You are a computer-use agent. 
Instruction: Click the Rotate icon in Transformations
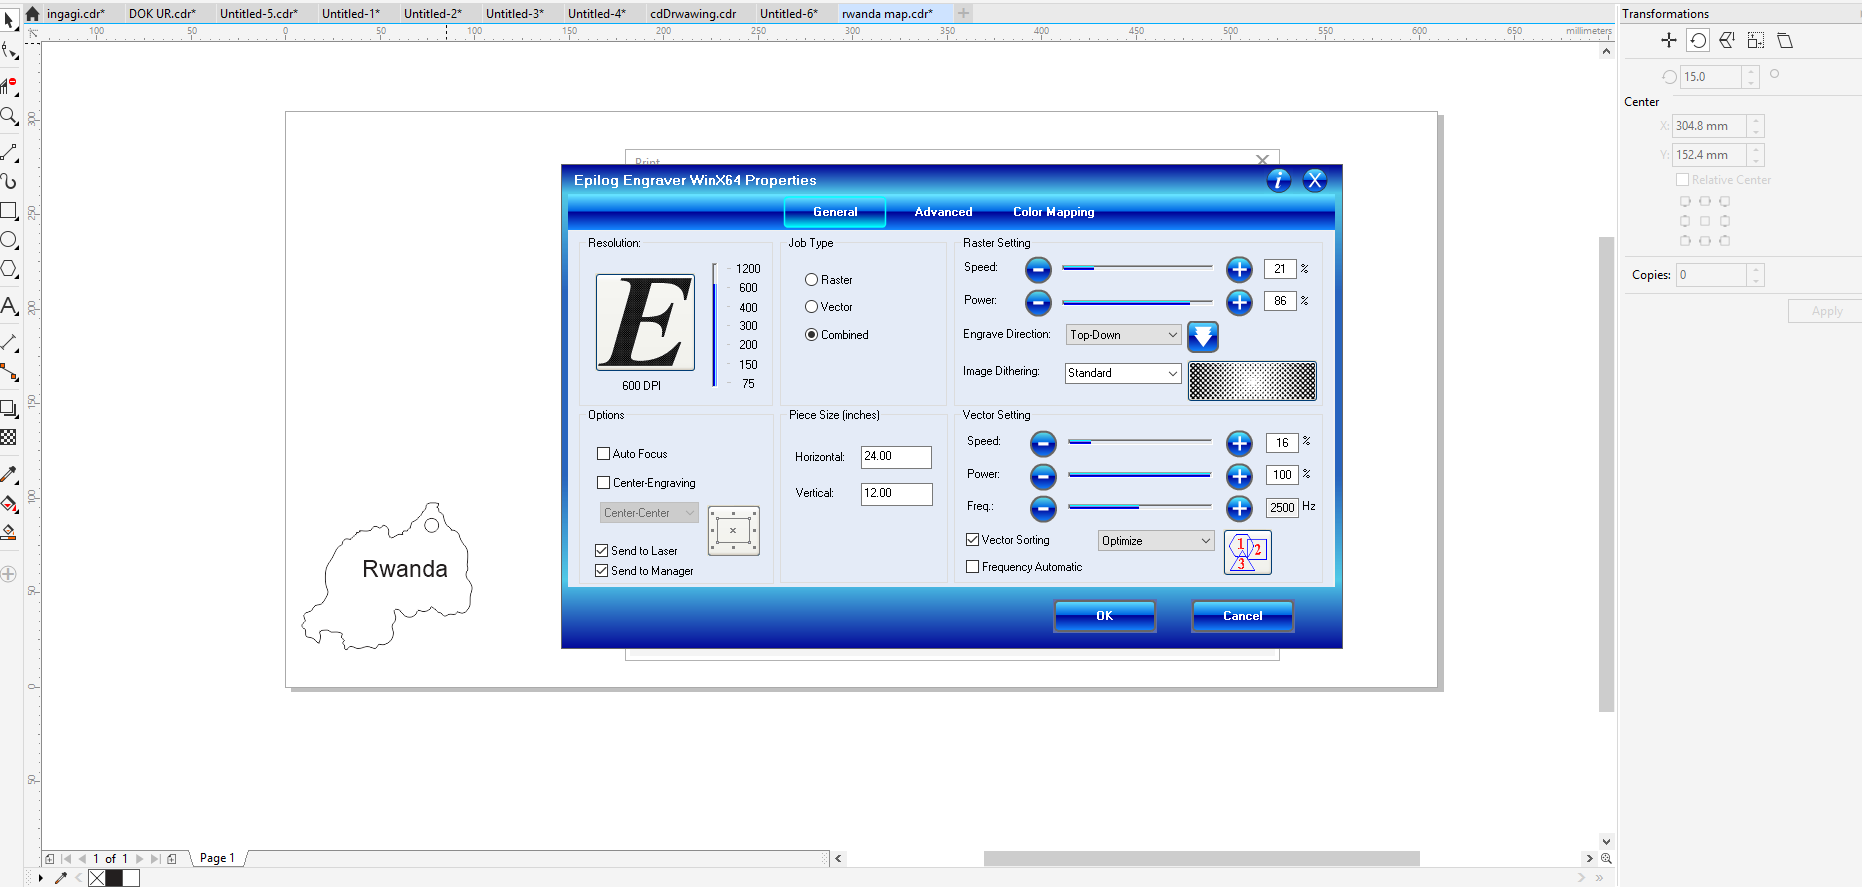click(1698, 40)
